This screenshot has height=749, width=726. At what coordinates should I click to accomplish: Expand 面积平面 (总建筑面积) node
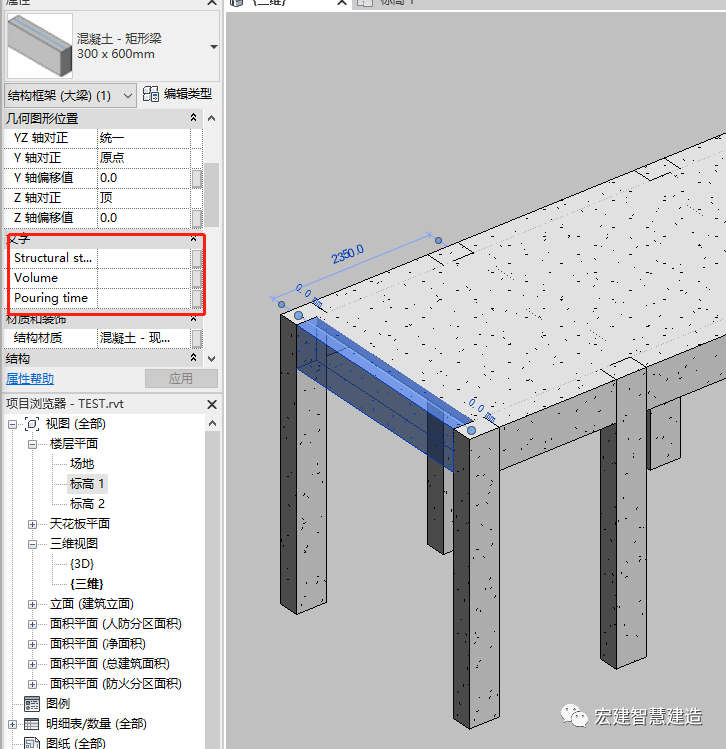(x=32, y=665)
